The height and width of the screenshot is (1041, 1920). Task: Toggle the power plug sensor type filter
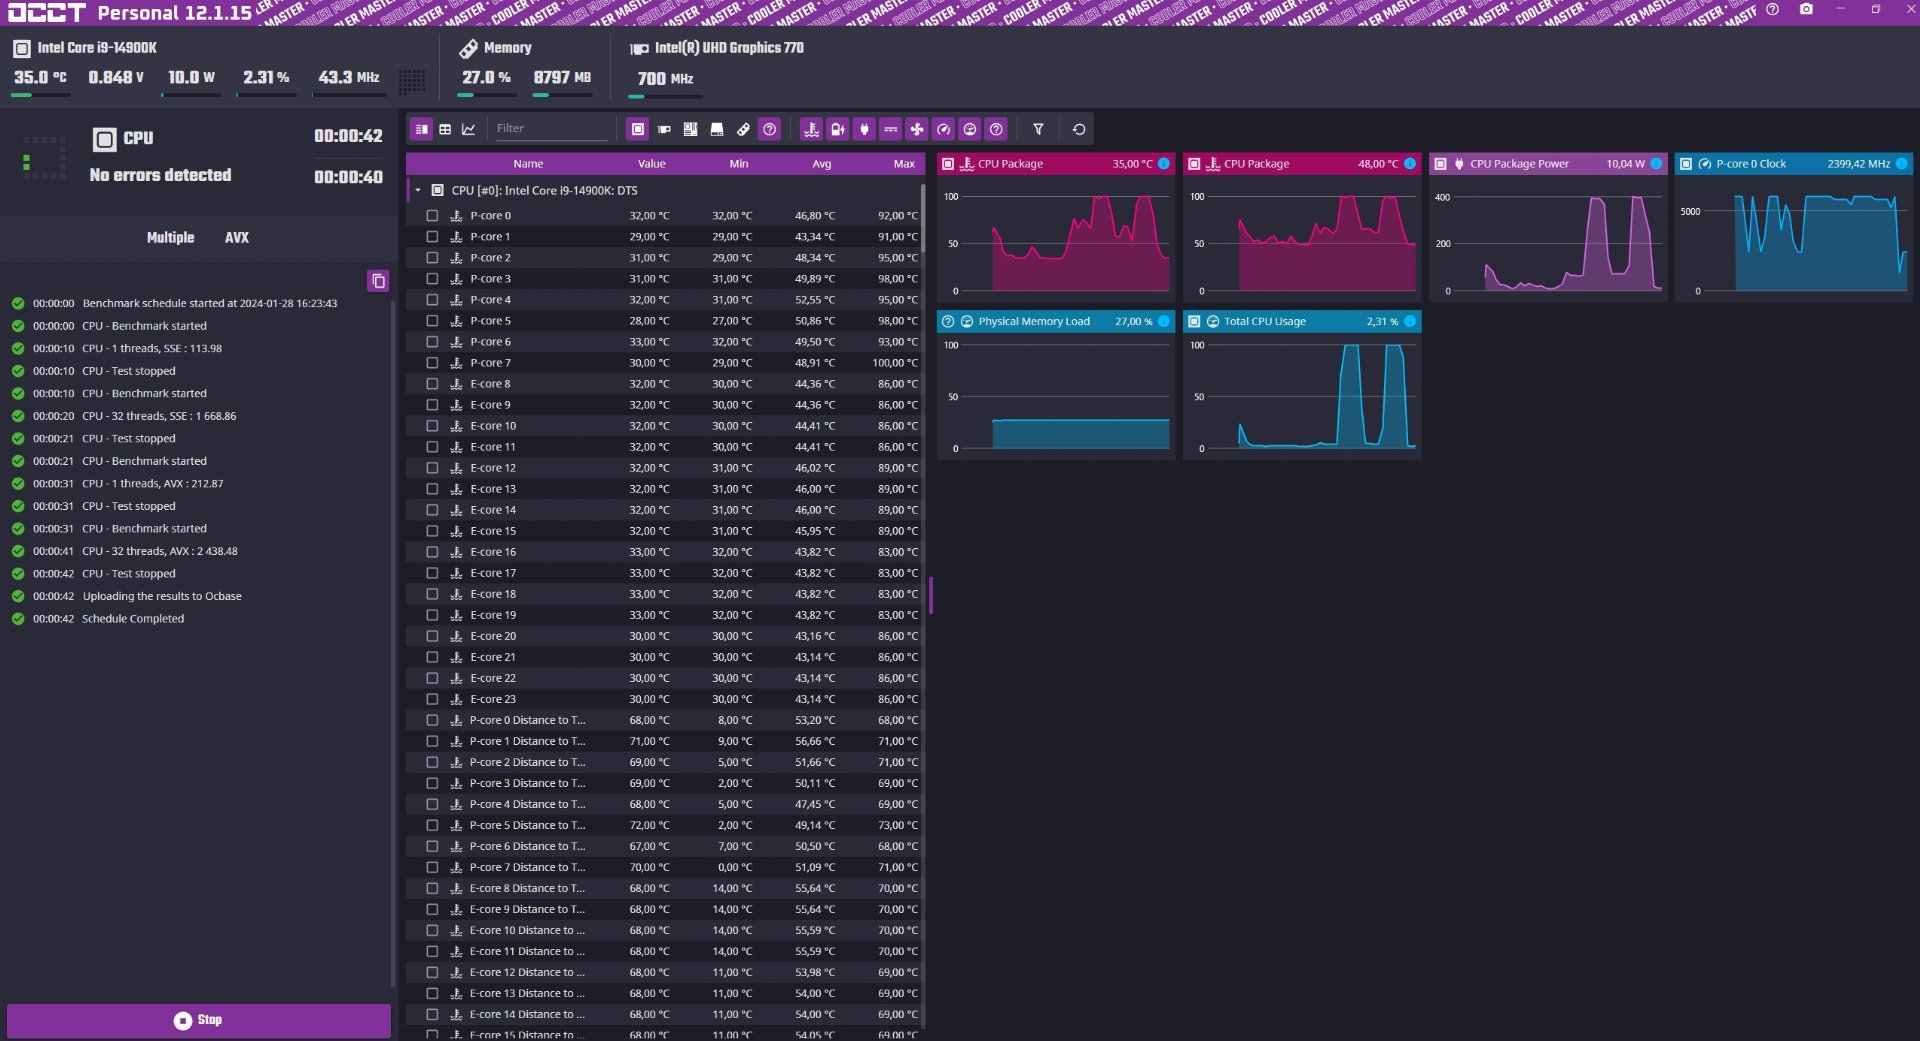pos(864,129)
